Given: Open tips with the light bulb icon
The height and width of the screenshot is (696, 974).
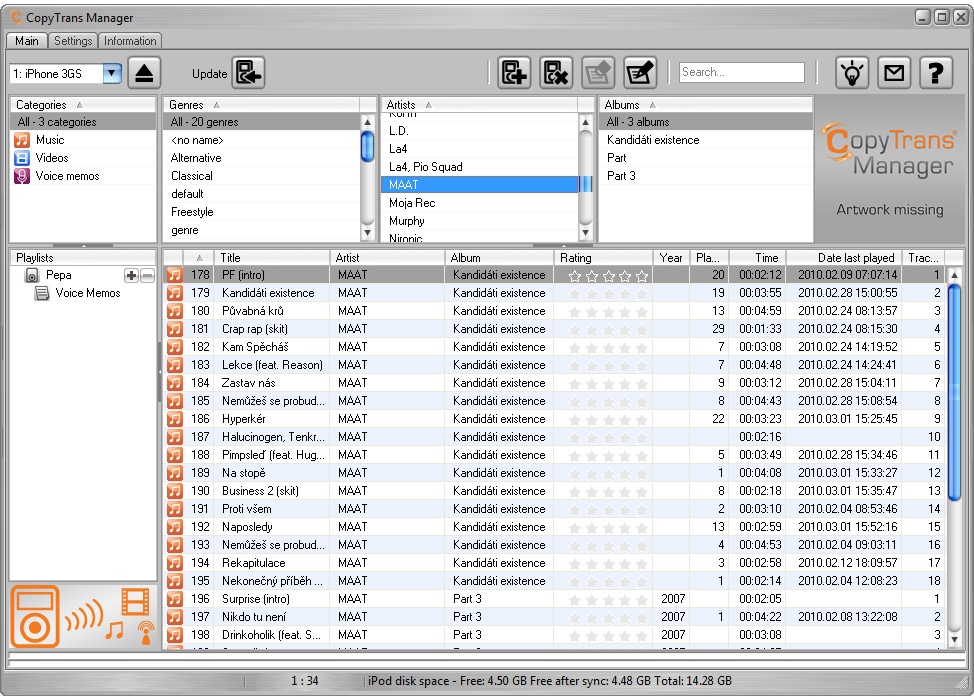Looking at the screenshot, I should tap(852, 73).
